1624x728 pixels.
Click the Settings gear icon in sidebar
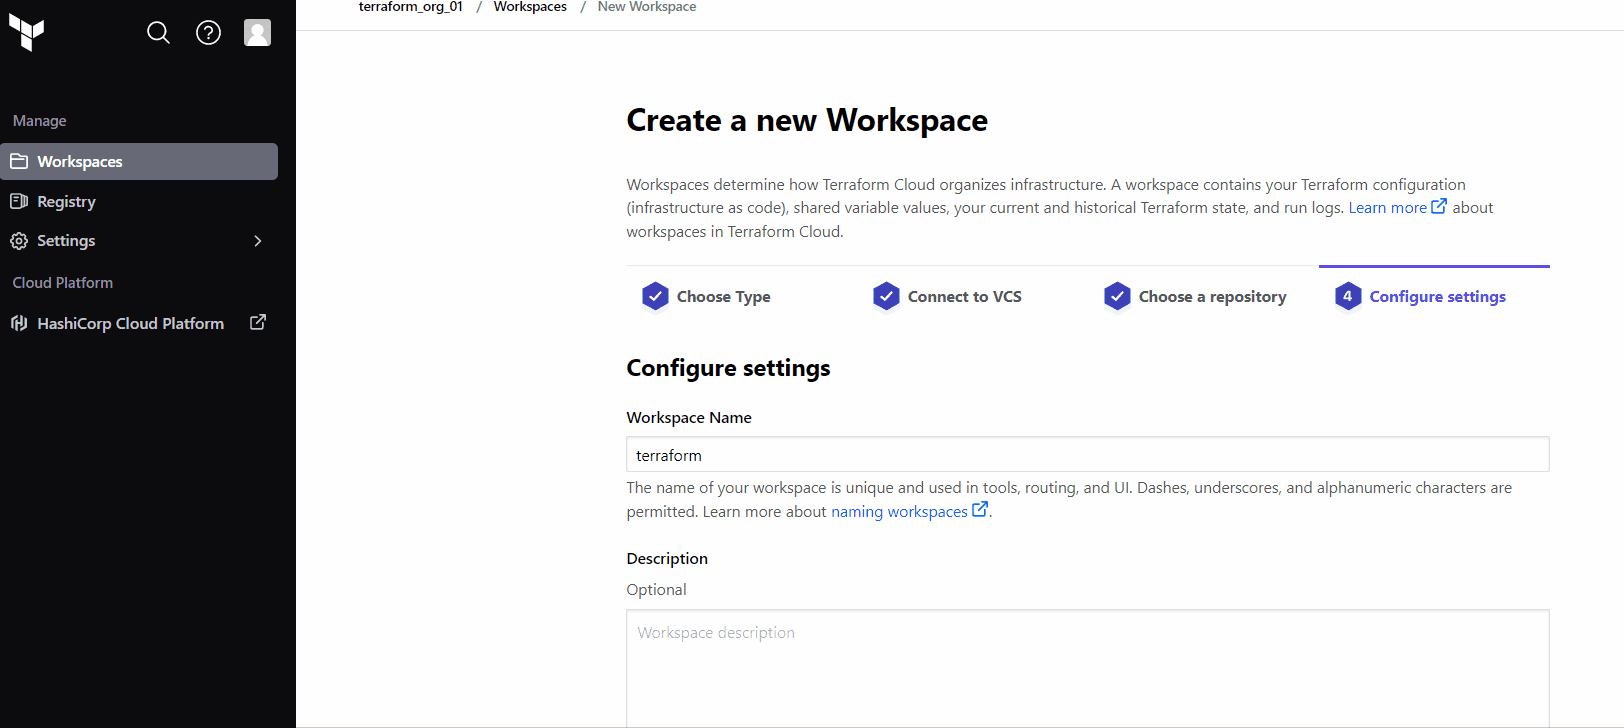(19, 241)
